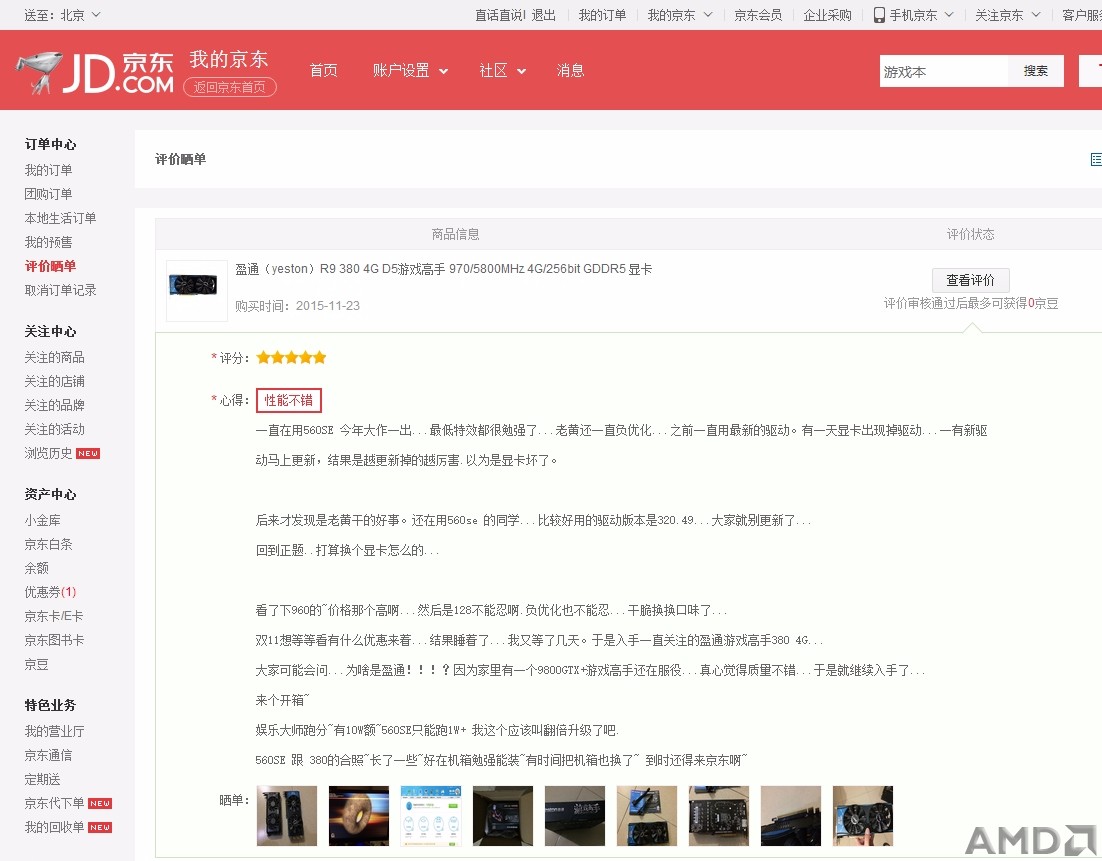
Task: Open the 社区 dropdown menu
Action: [x=503, y=70]
